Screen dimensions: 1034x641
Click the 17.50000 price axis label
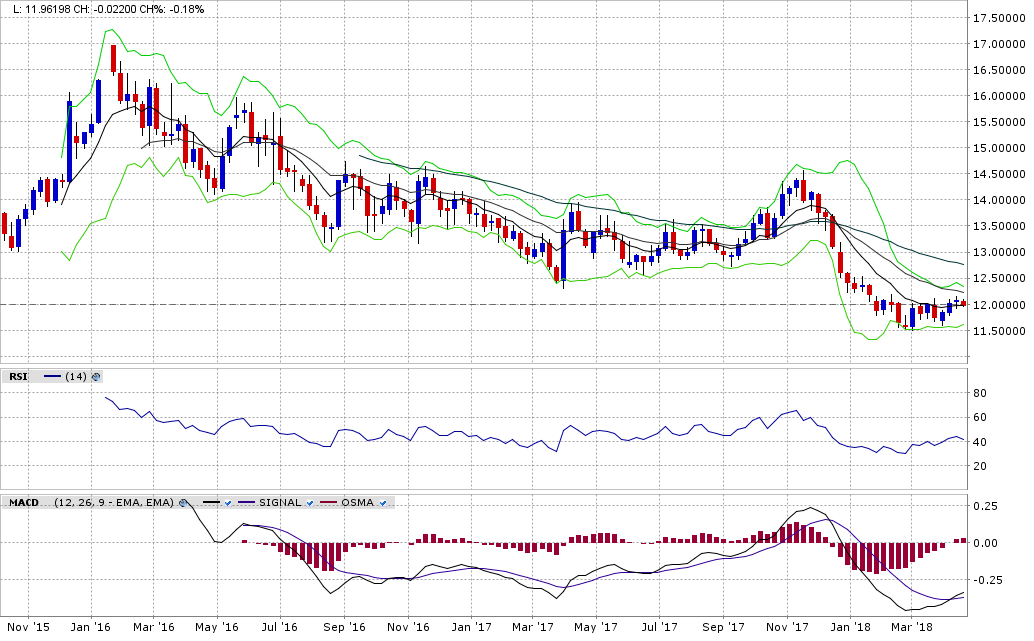[1000, 18]
